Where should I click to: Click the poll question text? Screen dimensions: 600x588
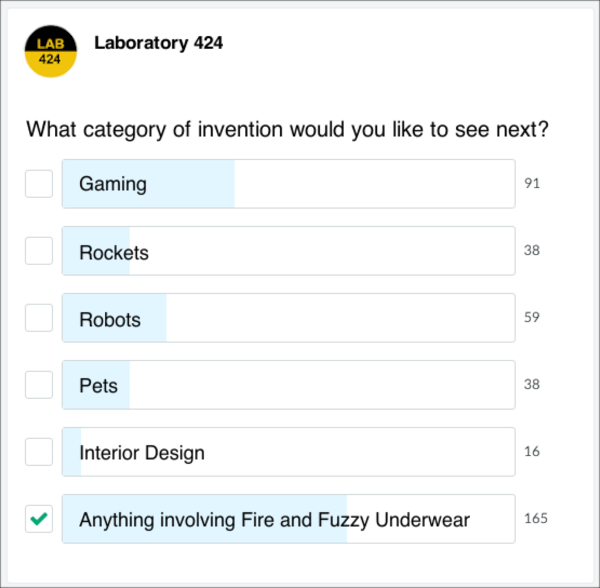pos(287,130)
